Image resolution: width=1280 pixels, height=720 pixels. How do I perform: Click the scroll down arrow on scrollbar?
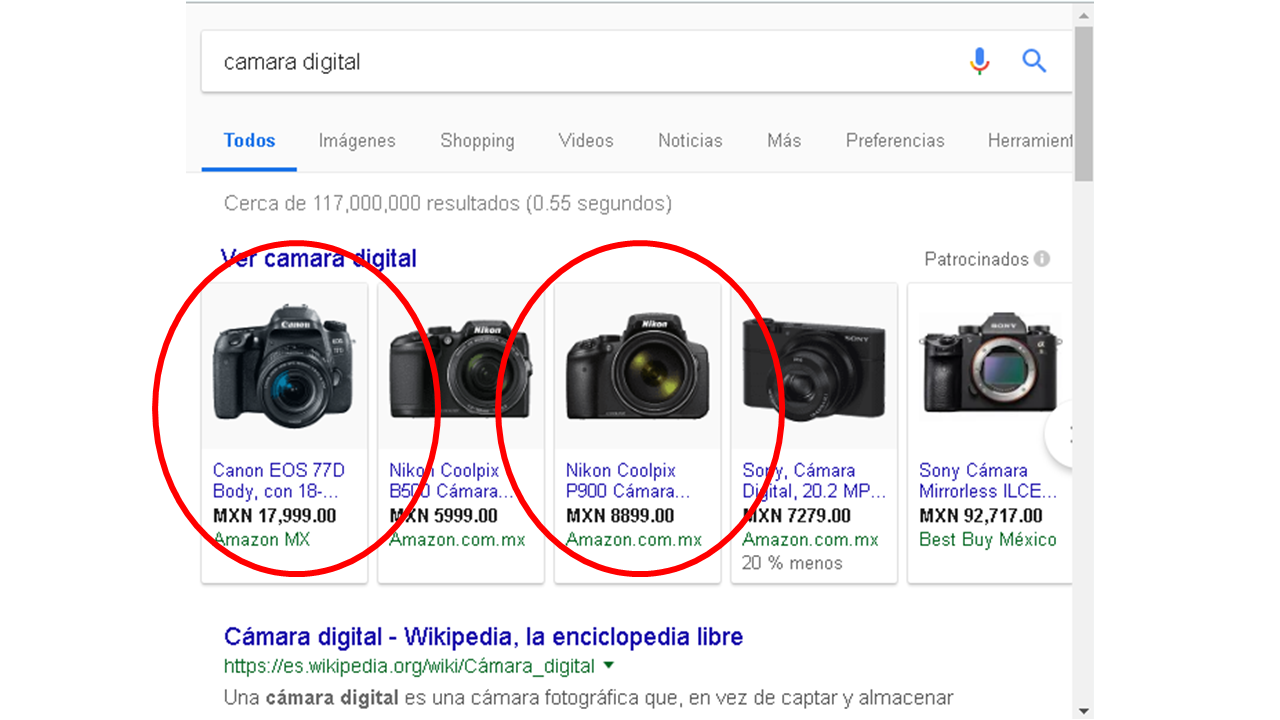click(x=1083, y=710)
